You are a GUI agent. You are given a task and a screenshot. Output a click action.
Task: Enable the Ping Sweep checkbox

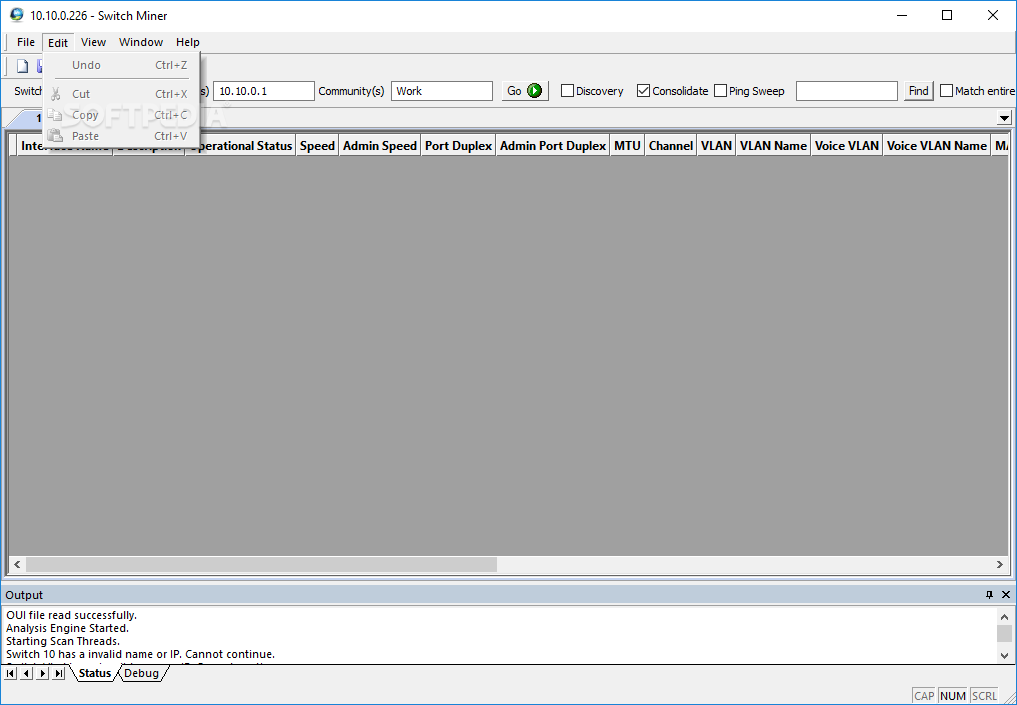(721, 91)
